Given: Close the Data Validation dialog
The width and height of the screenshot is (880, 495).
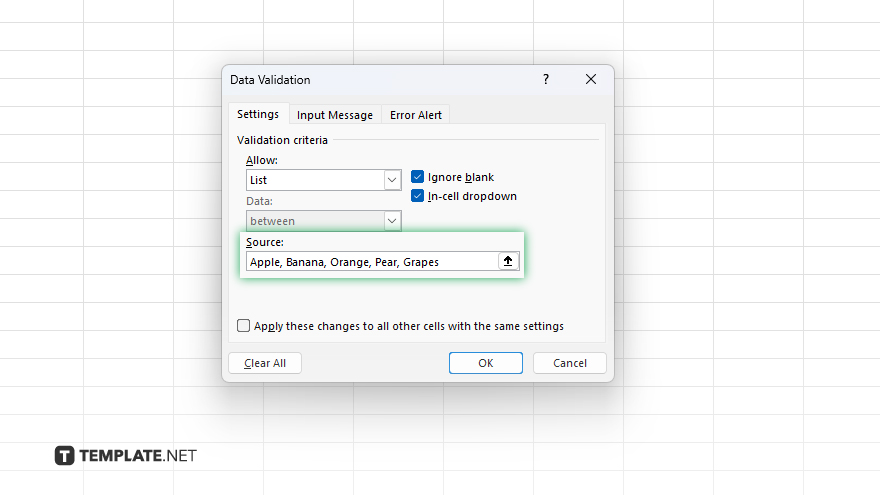Looking at the screenshot, I should (591, 79).
